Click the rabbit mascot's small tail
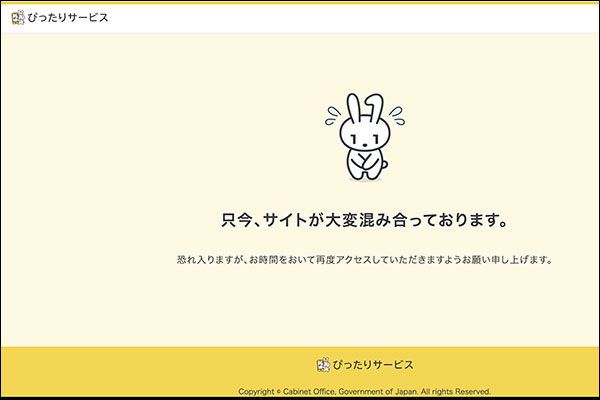Image resolution: width=600 pixels, height=400 pixels. (x=386, y=163)
